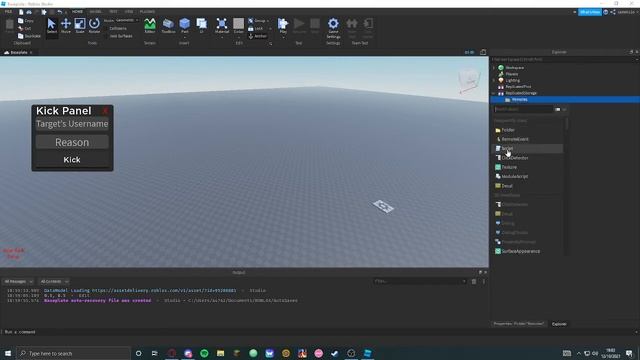Open the File Explorer taskbar icon
This screenshot has height=360, width=640.
[x=220, y=353]
